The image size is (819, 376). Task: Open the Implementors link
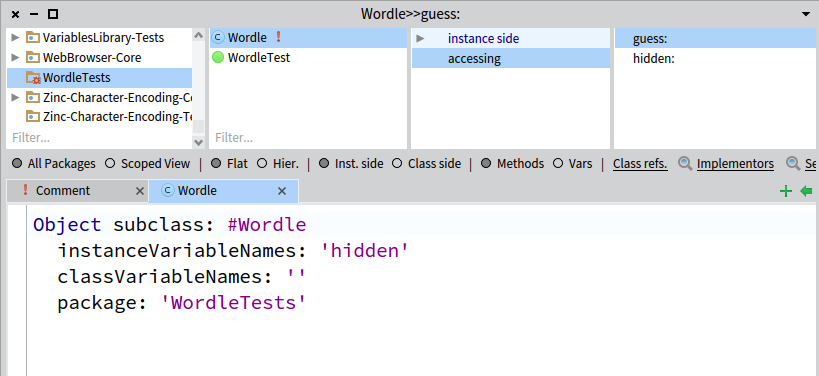pos(735,163)
